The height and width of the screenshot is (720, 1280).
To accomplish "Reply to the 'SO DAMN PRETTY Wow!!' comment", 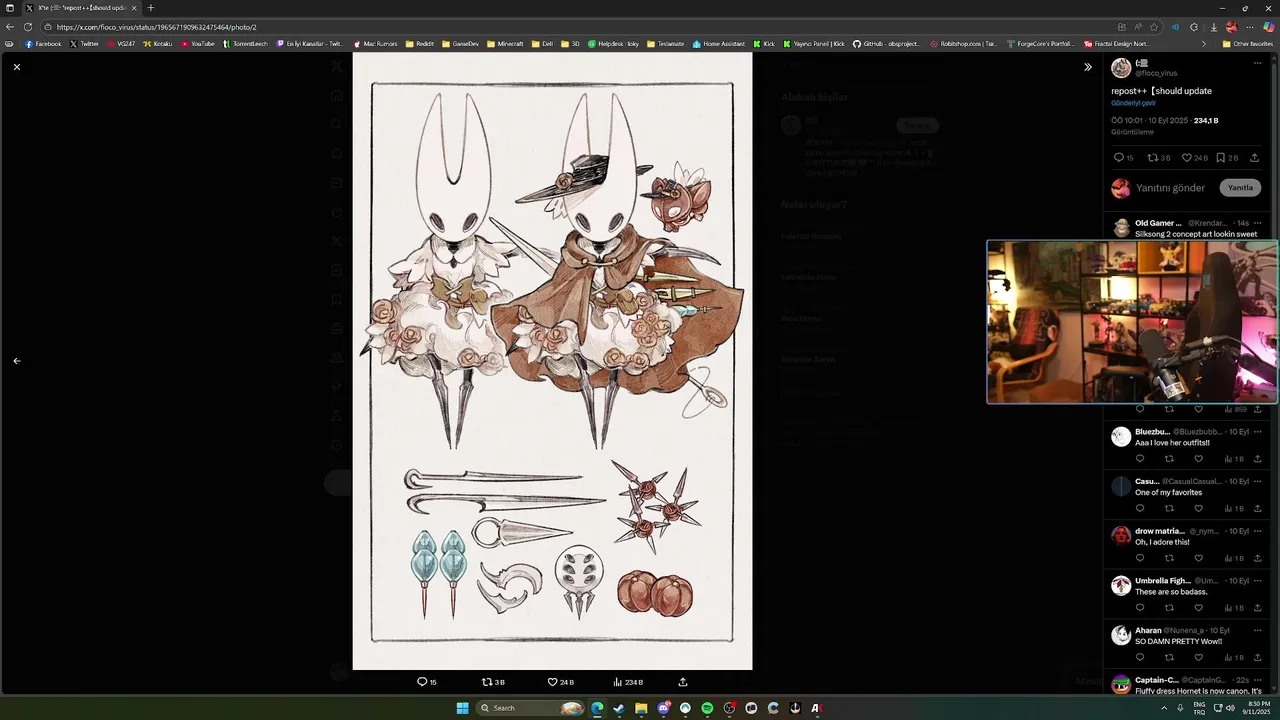I will tap(1139, 657).
